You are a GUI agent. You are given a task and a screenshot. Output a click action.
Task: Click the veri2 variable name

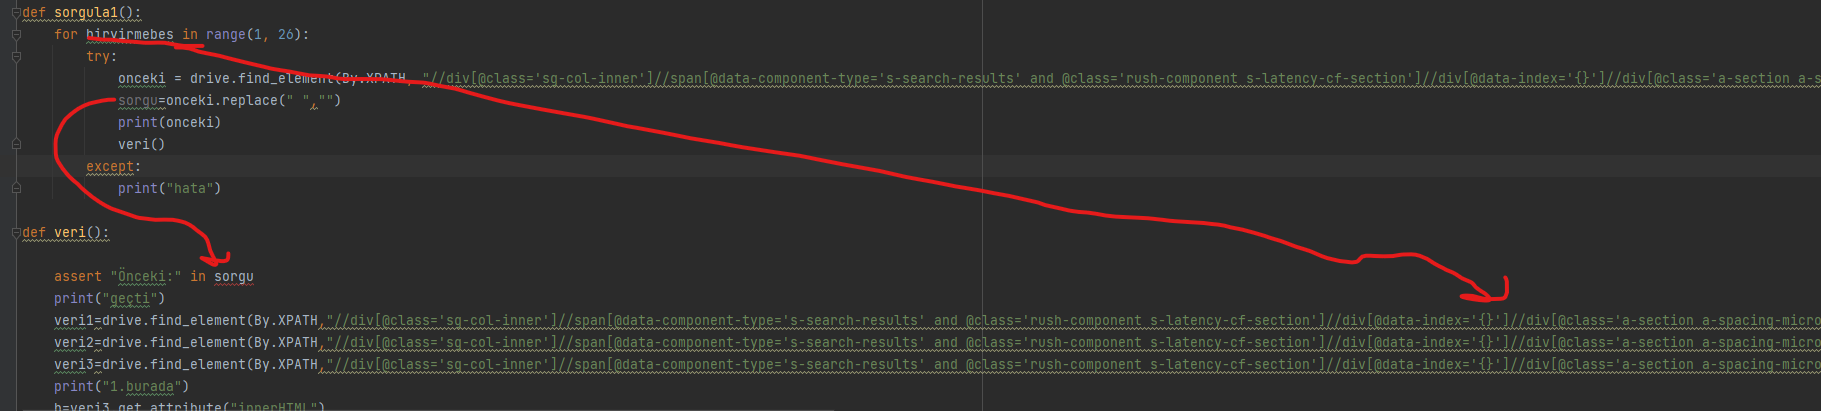pyautogui.click(x=74, y=342)
